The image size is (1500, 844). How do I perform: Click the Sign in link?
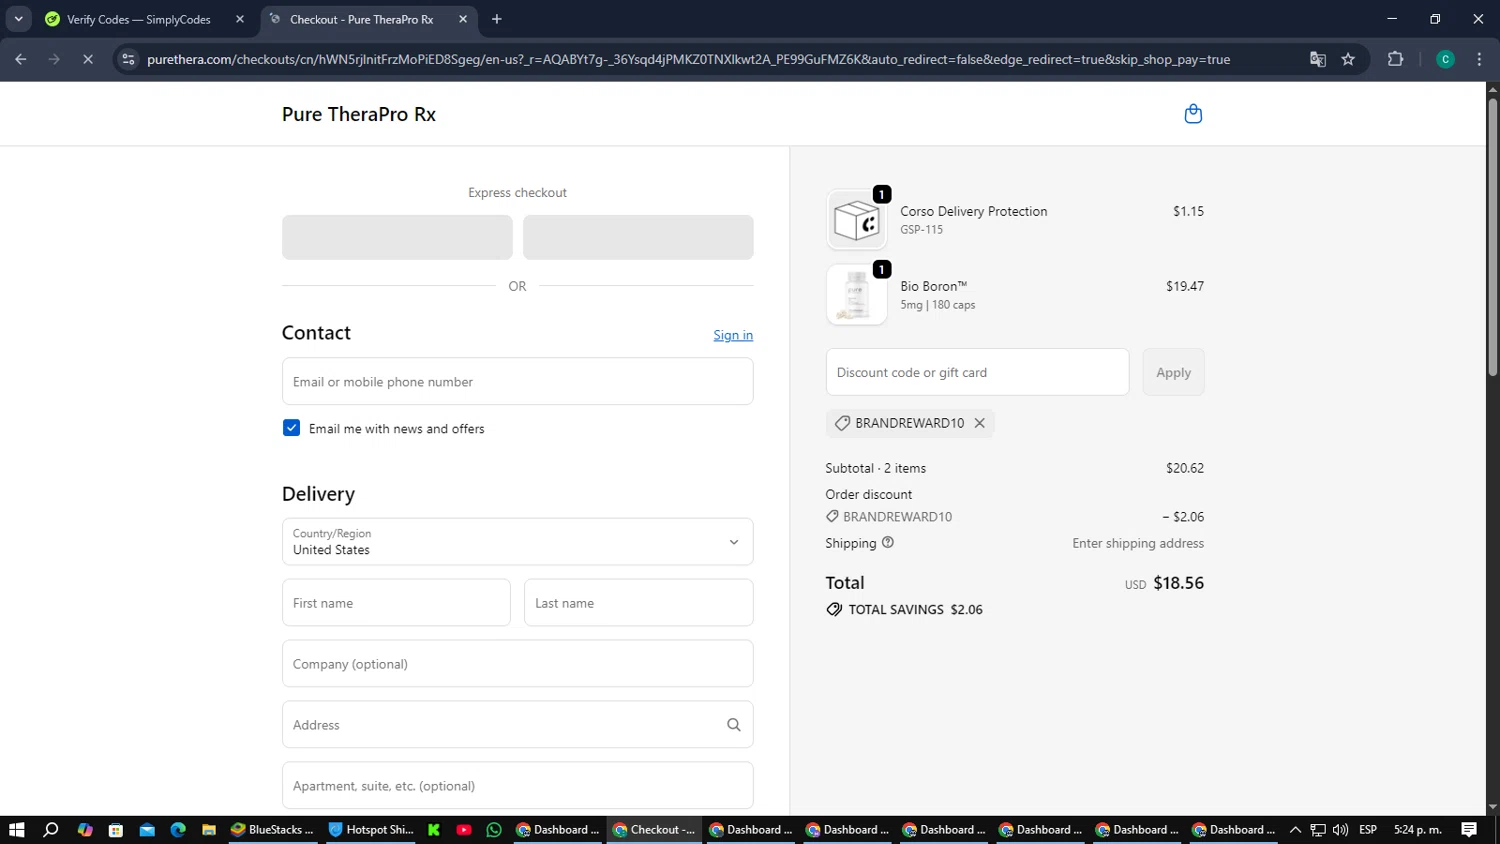(733, 335)
